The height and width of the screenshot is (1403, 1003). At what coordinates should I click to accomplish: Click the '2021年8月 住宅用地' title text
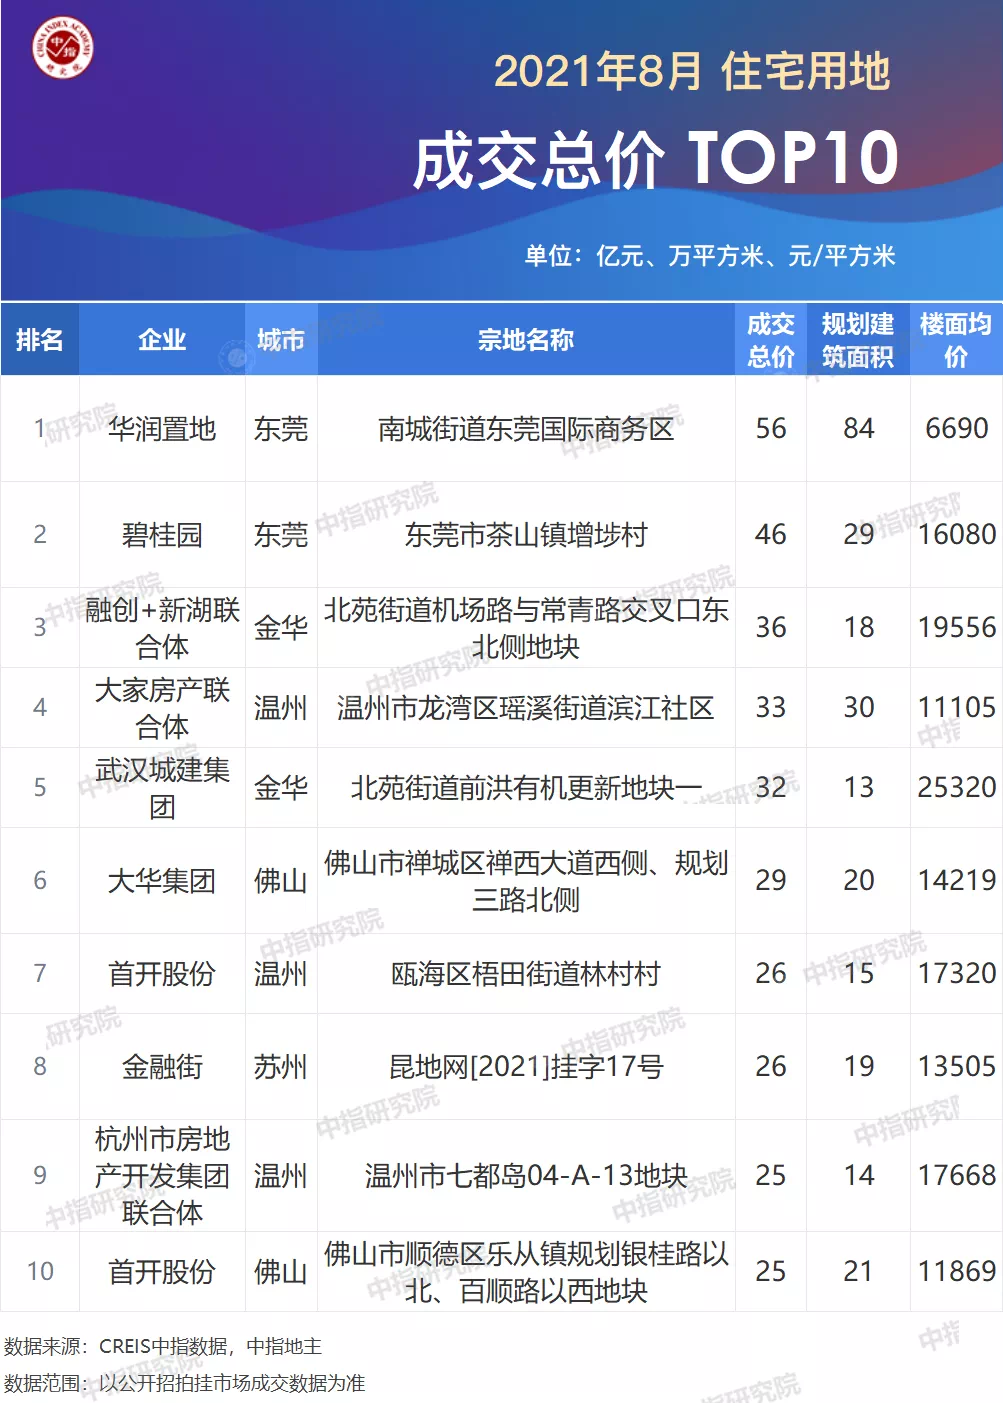point(692,72)
